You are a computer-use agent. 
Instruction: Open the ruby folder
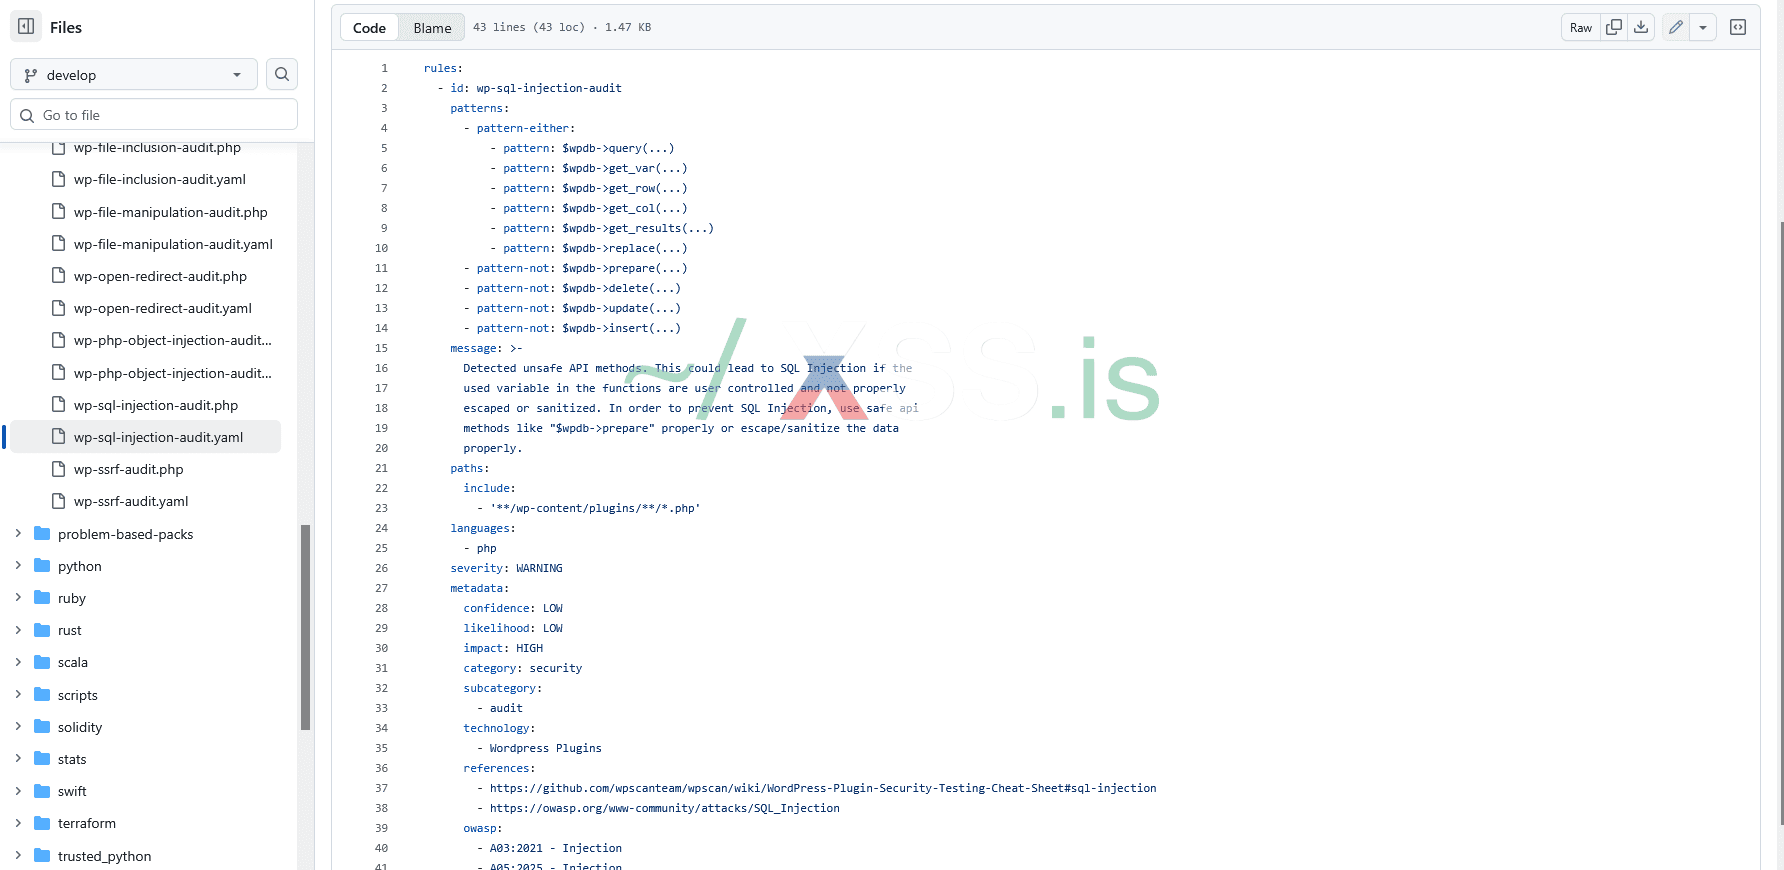[x=72, y=598]
